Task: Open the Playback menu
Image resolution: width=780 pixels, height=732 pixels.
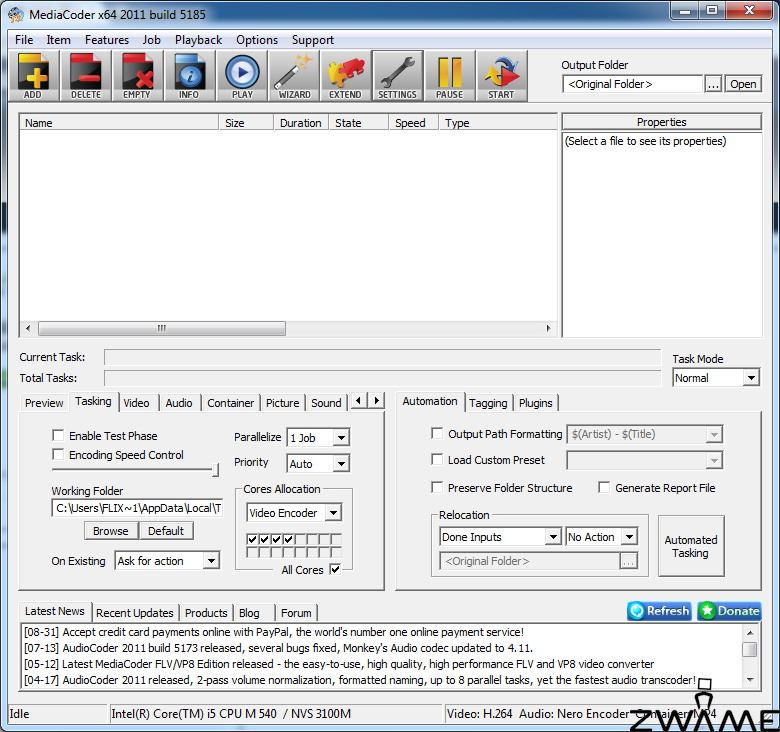Action: (x=198, y=40)
